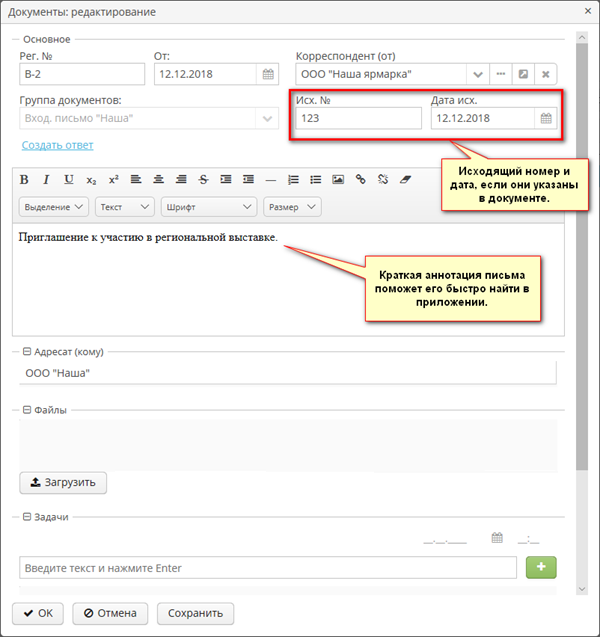Insert a hyperlink with the link icon
The image size is (600, 637).
coord(361,180)
